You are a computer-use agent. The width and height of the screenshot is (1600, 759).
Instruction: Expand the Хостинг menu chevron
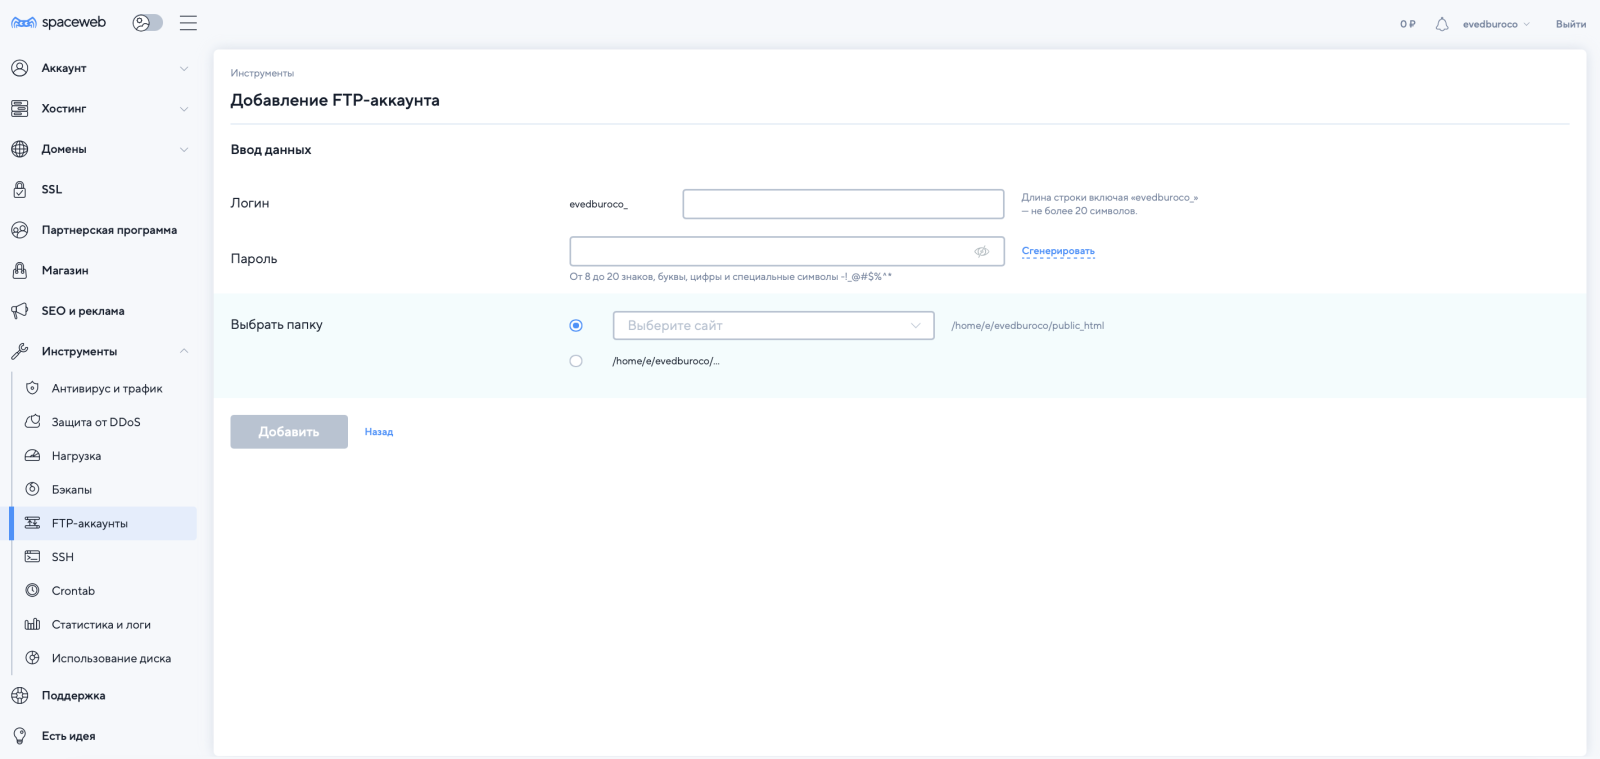tap(184, 109)
